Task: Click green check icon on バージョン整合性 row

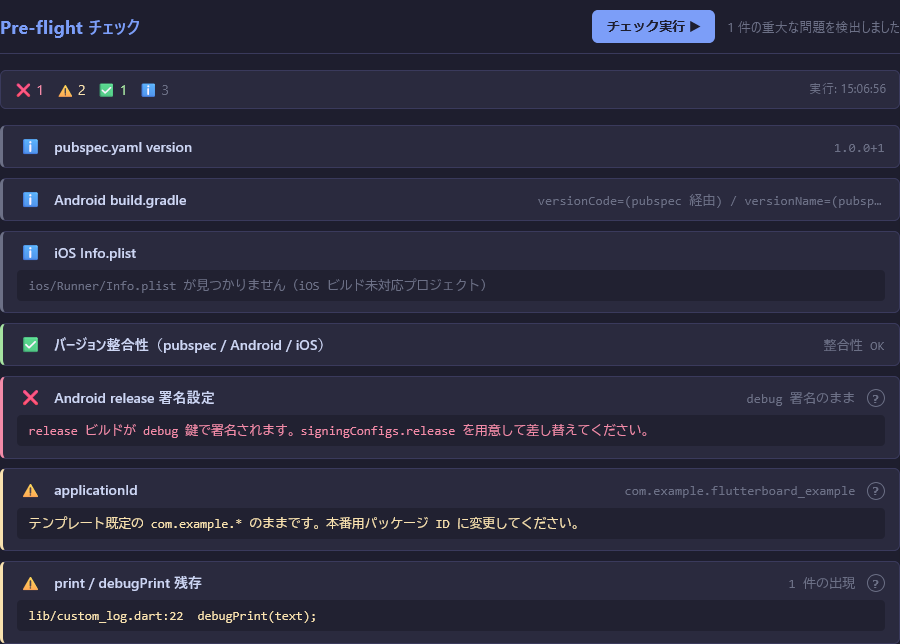Action: click(x=31, y=345)
